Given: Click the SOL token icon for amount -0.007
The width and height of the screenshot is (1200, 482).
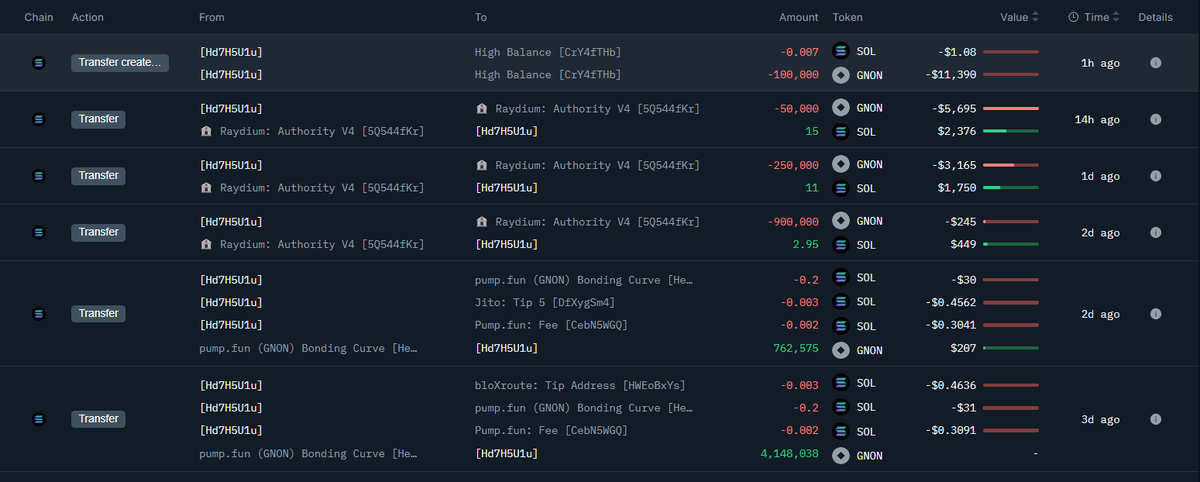Looking at the screenshot, I should coord(841,51).
